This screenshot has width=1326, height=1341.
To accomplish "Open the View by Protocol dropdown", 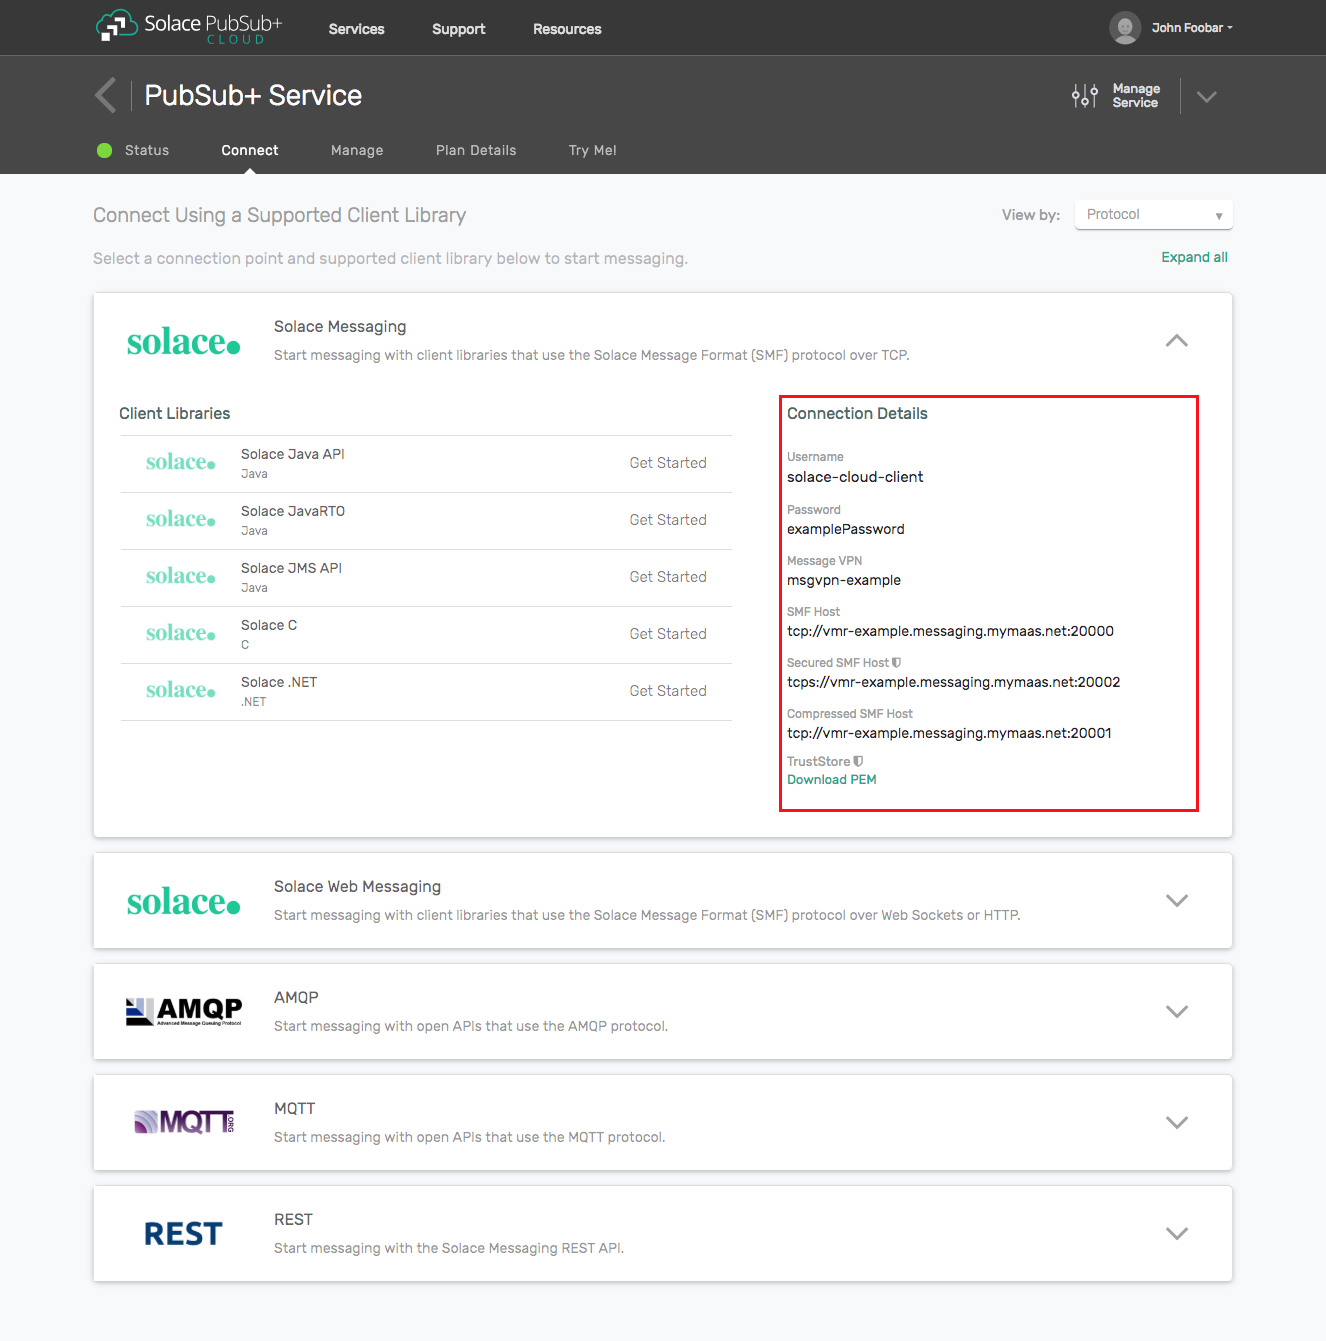I will 1153,215.
